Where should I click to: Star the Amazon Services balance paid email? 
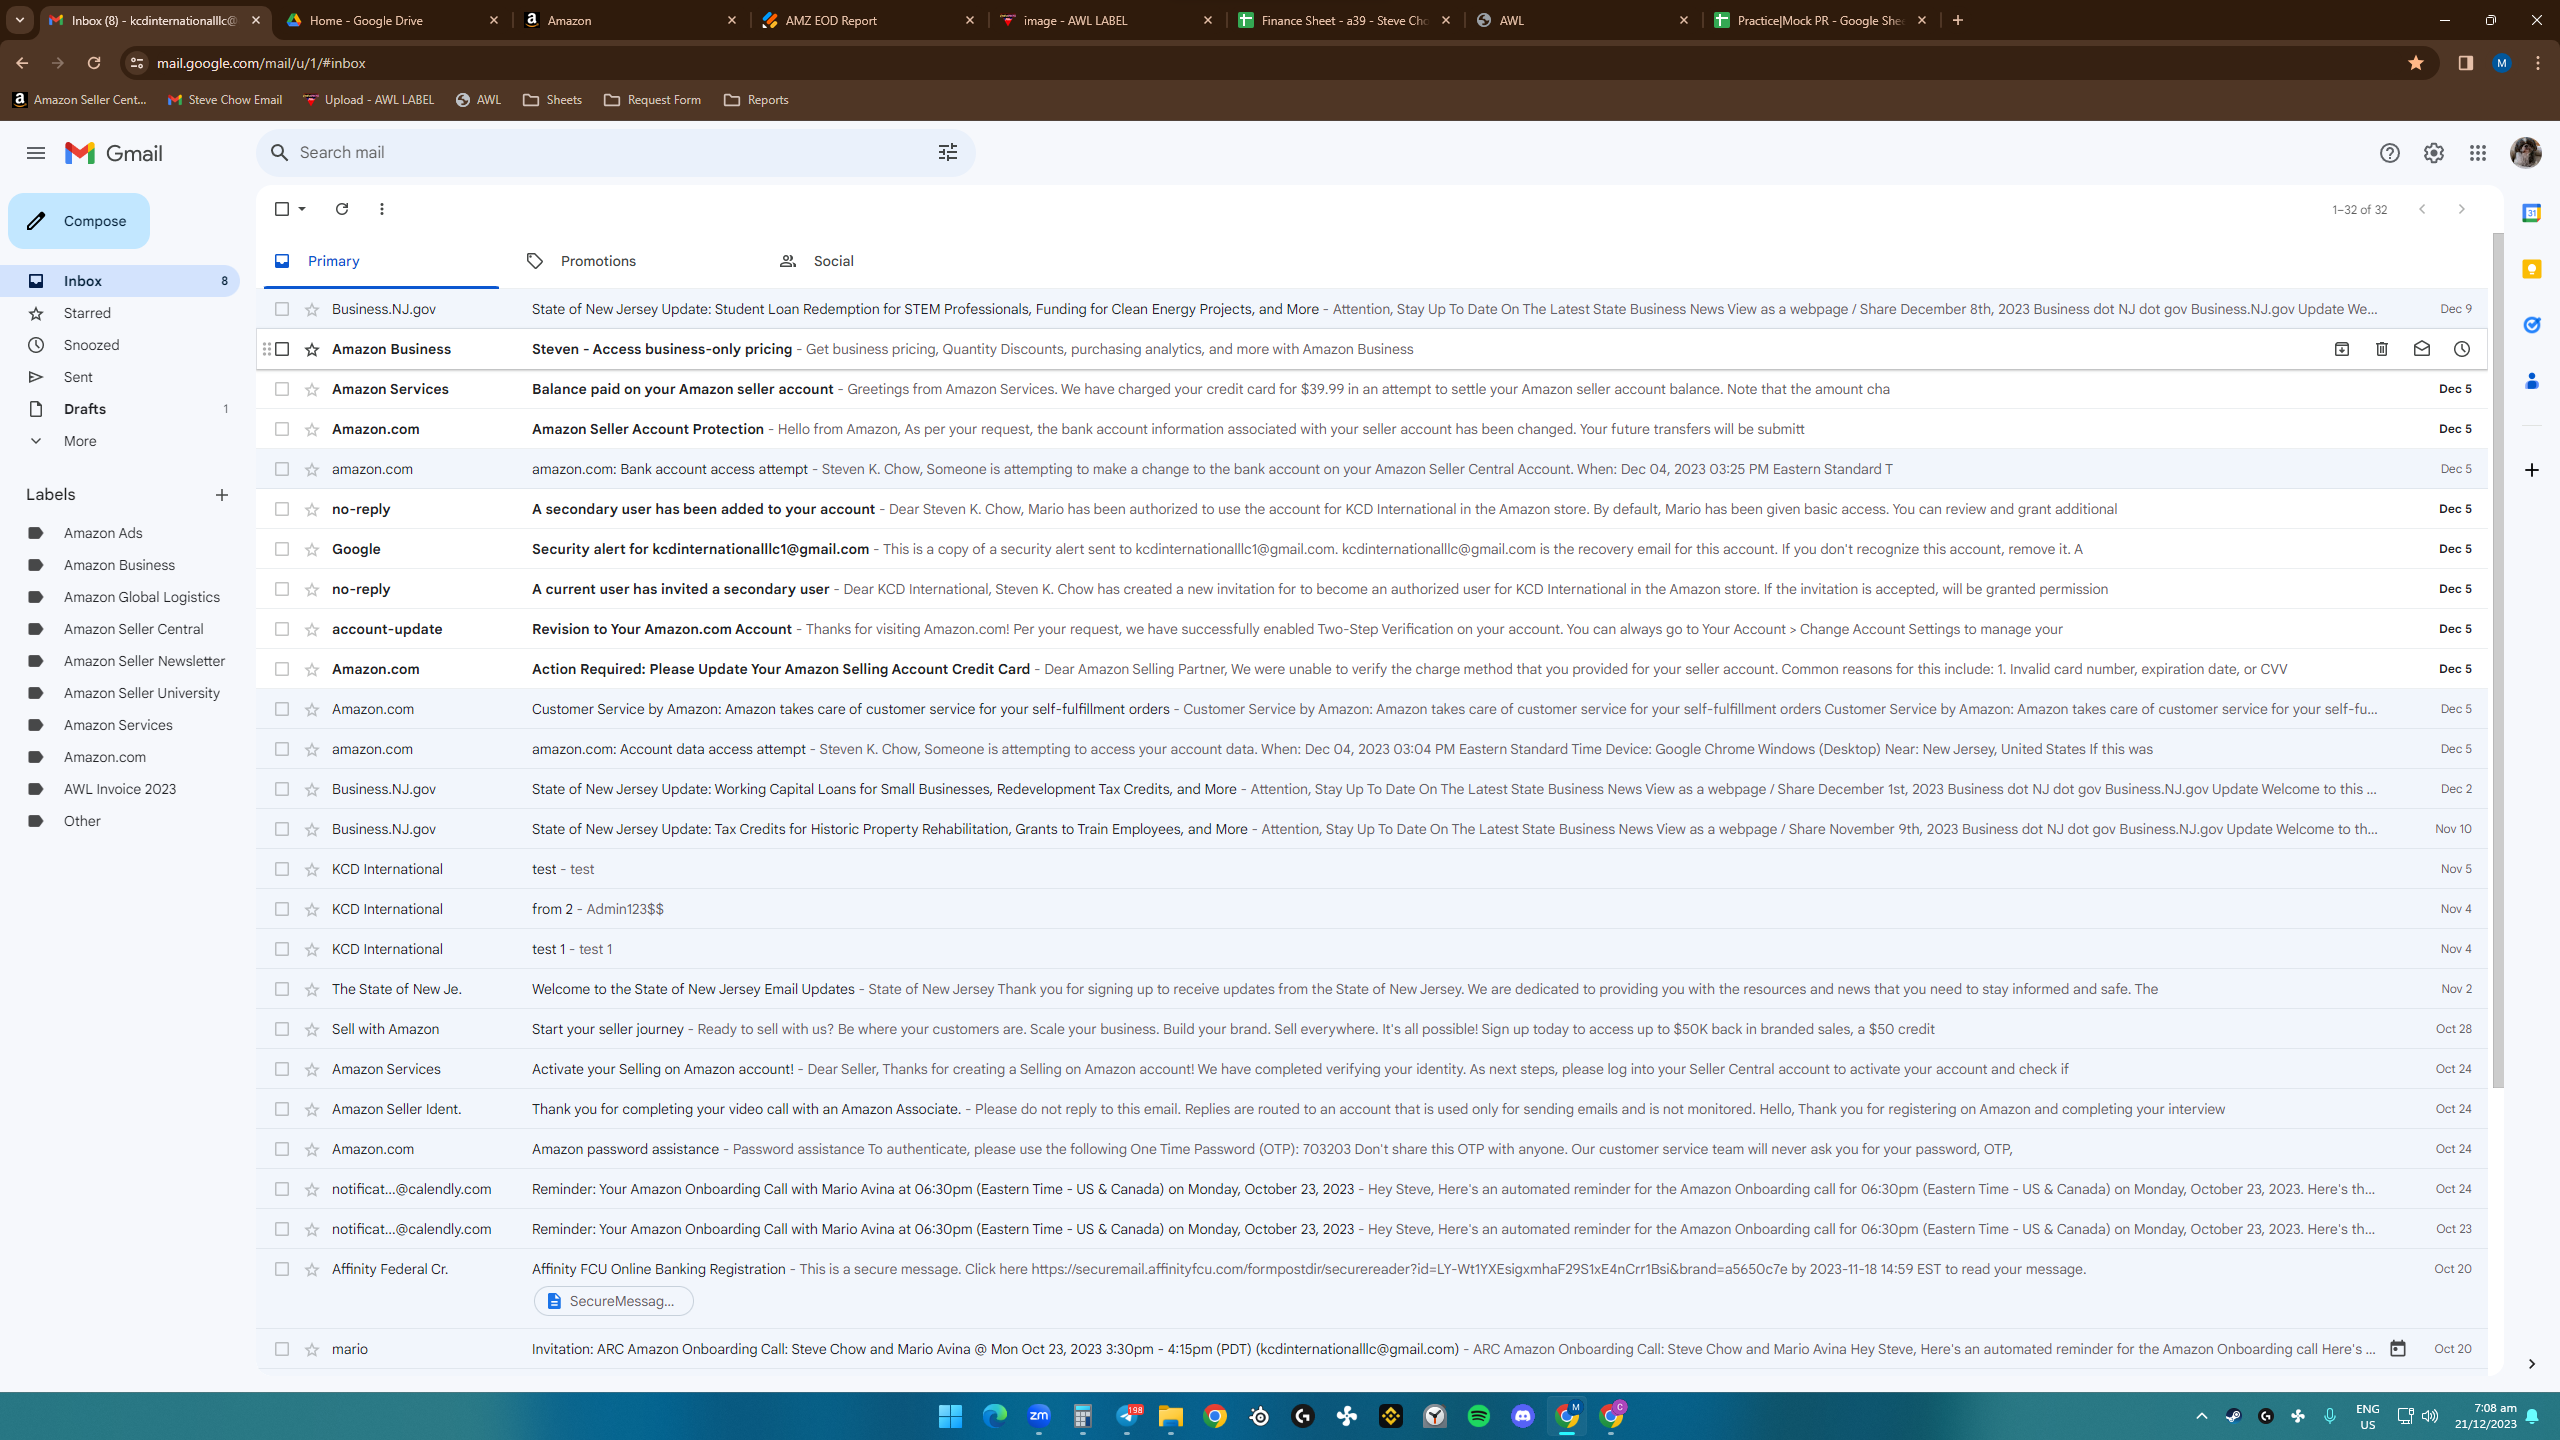312,389
